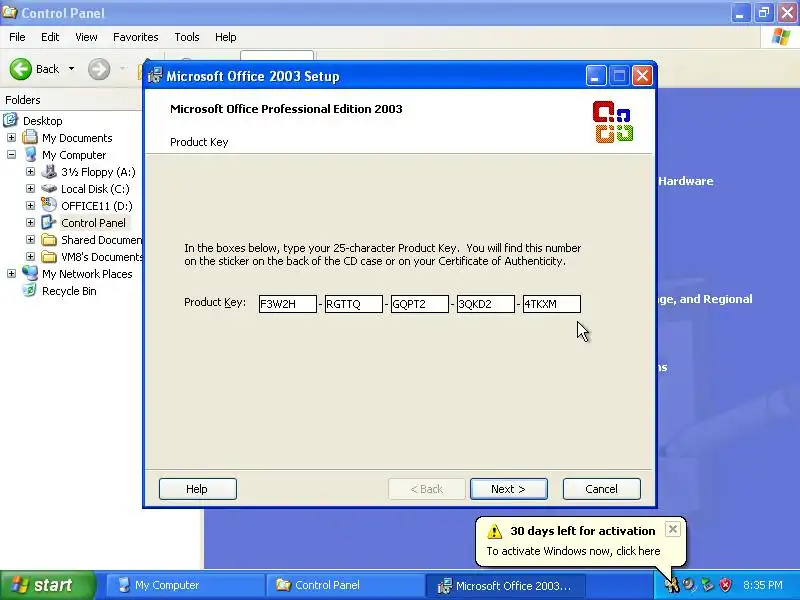Click the My Network Places icon

30,273
